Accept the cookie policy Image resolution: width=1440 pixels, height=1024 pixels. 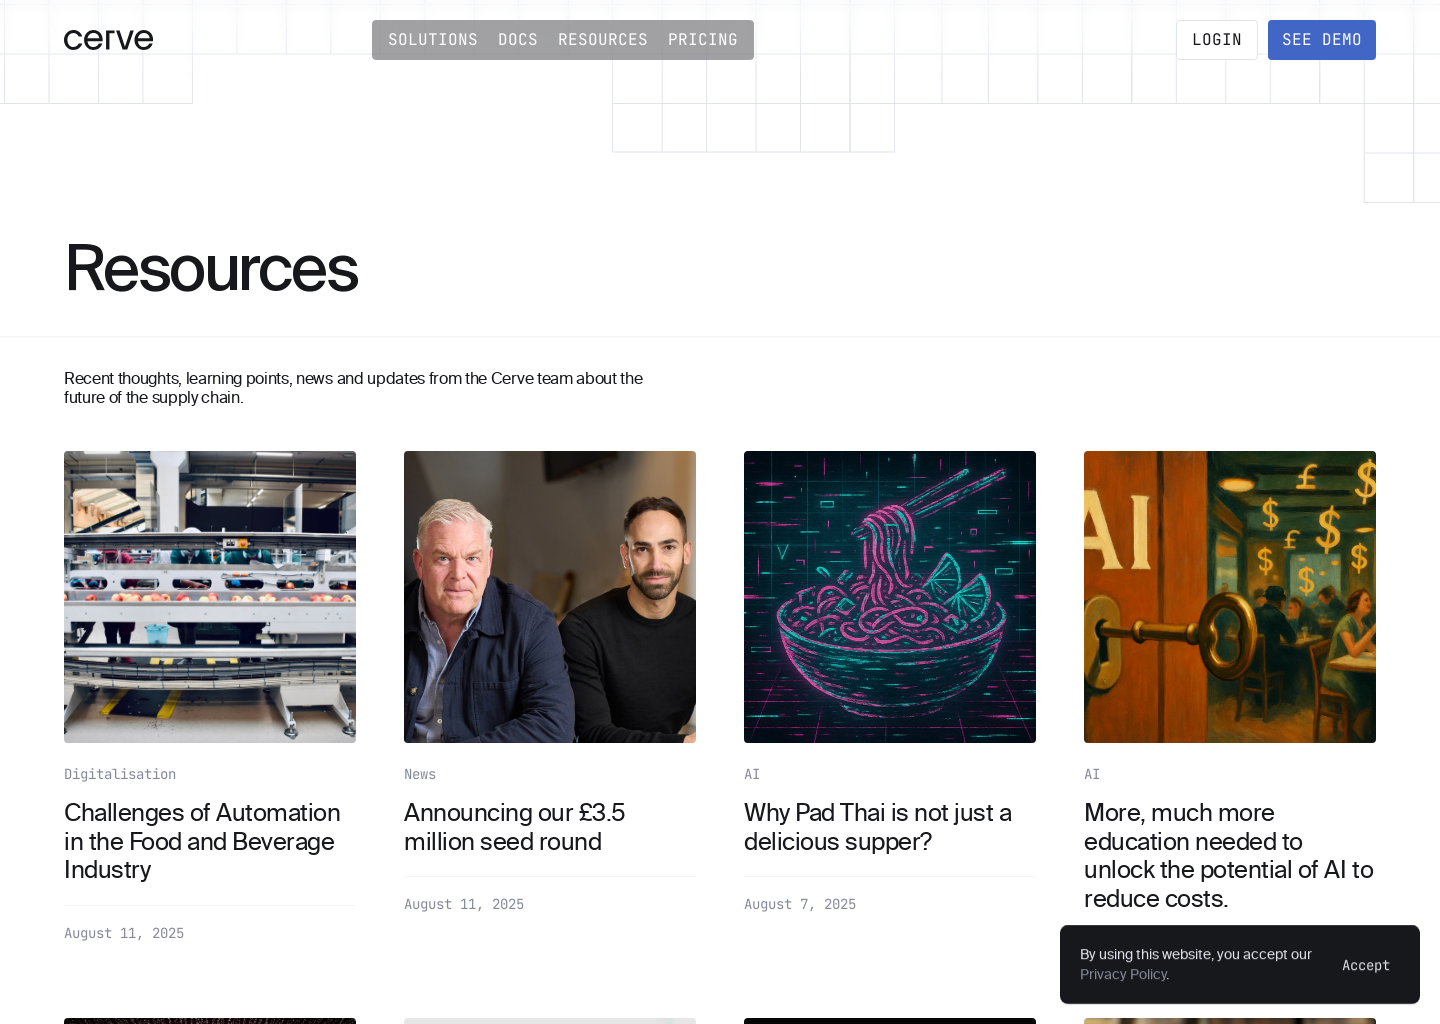(x=1366, y=964)
